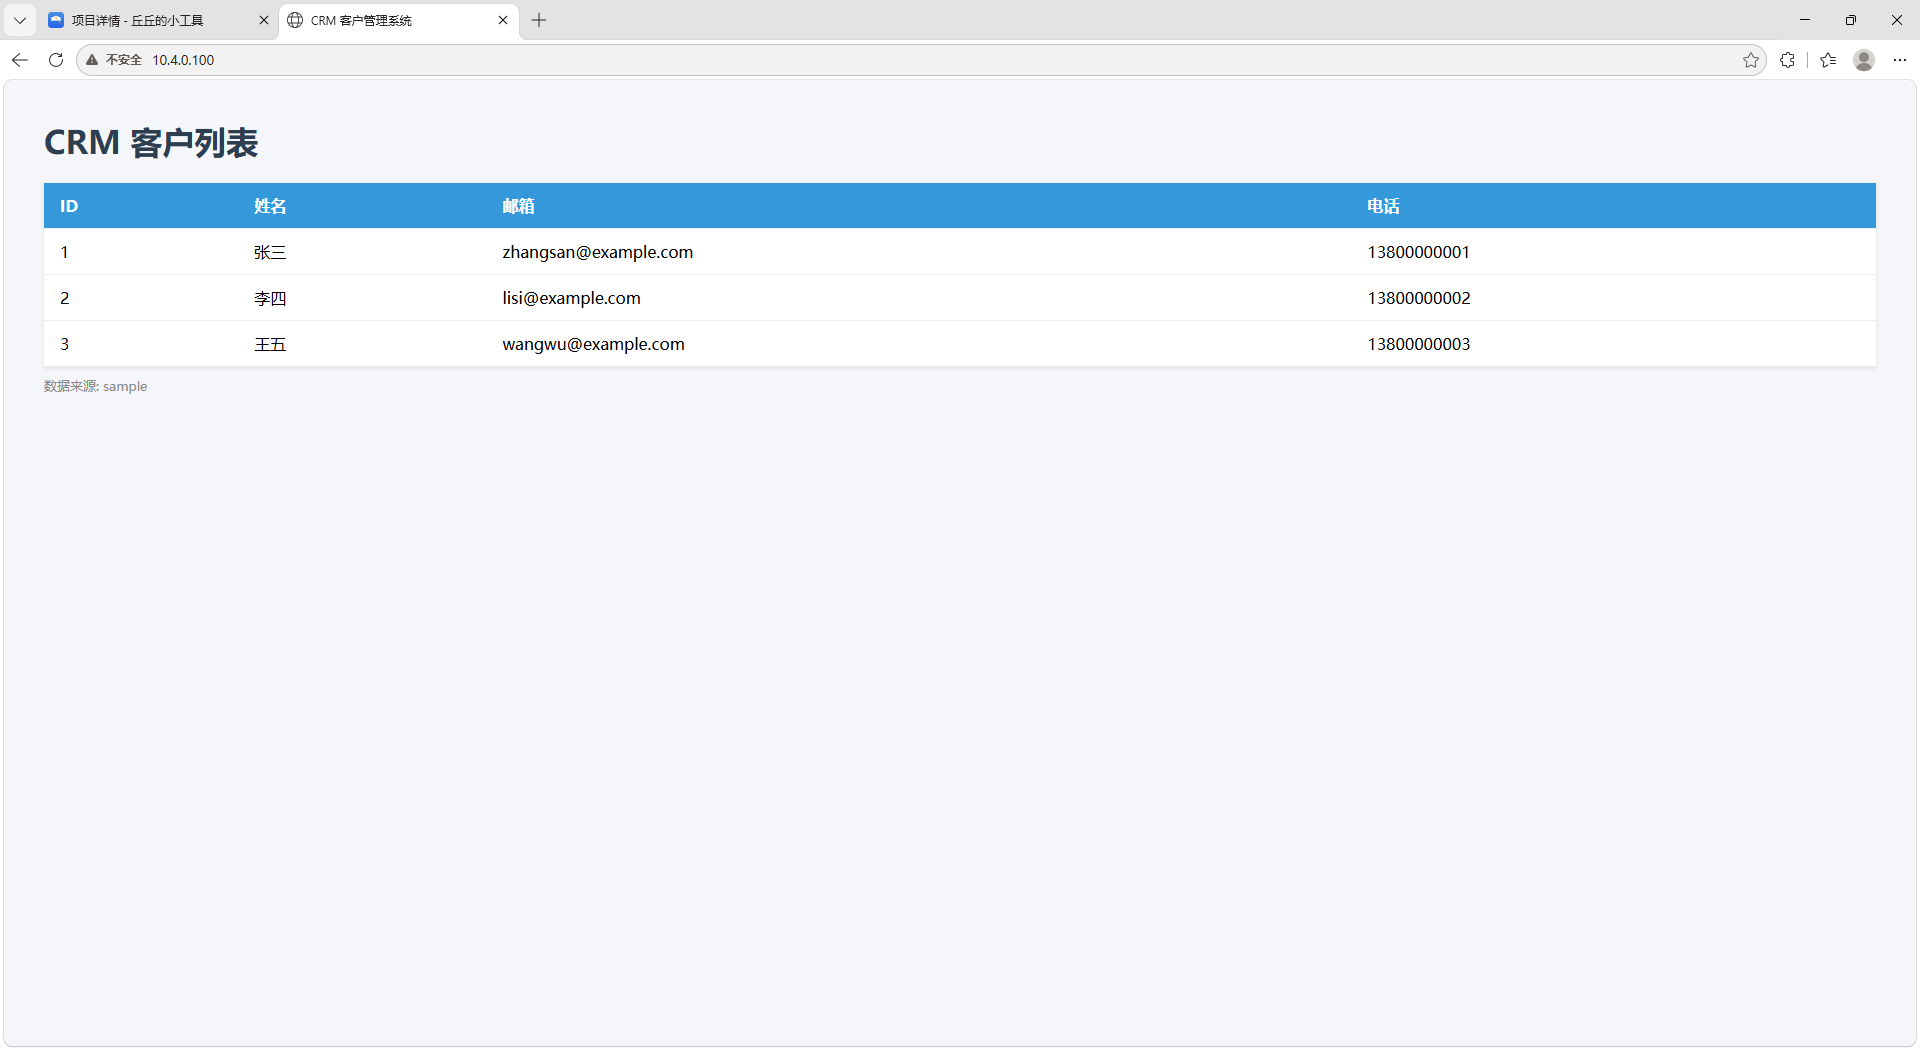Reload the CRM page
Image resolution: width=1920 pixels, height=1050 pixels.
(x=56, y=60)
